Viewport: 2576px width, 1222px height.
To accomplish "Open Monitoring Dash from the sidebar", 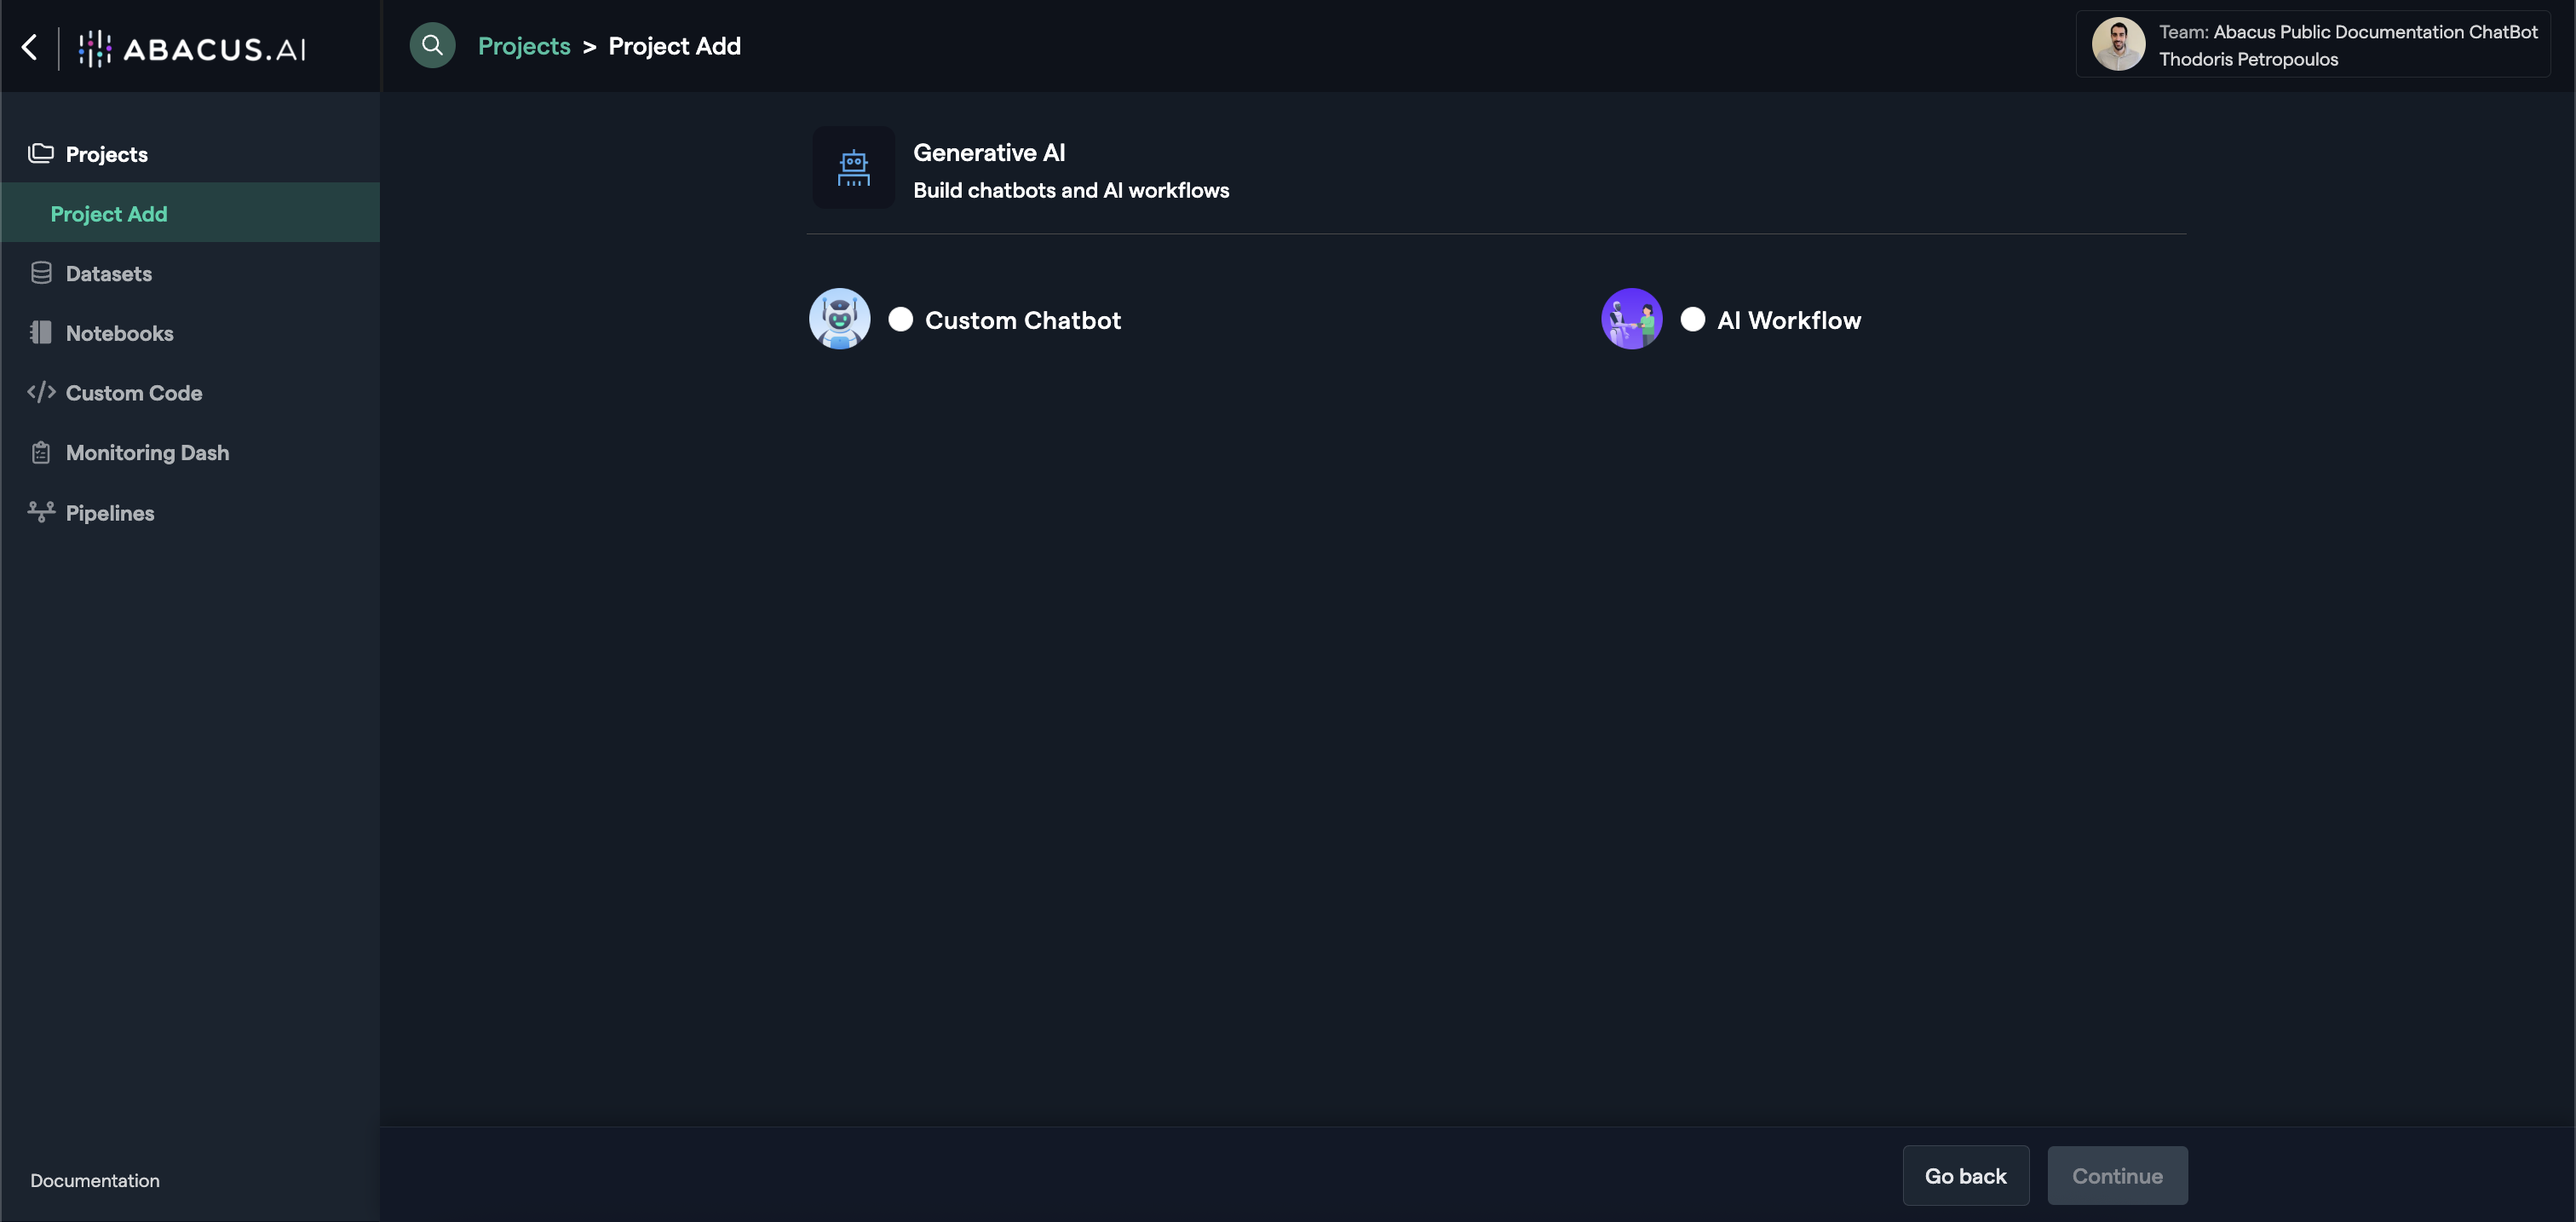I will click(x=147, y=453).
